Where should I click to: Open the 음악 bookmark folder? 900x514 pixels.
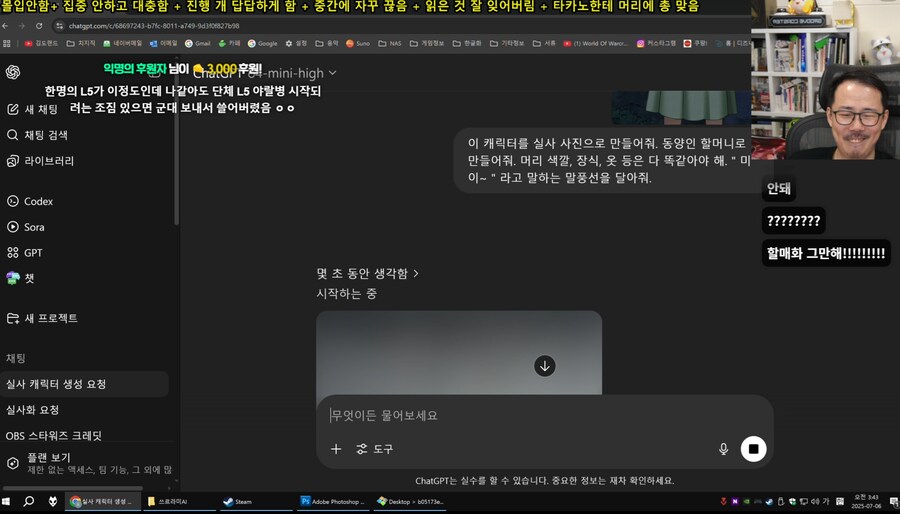pos(327,43)
